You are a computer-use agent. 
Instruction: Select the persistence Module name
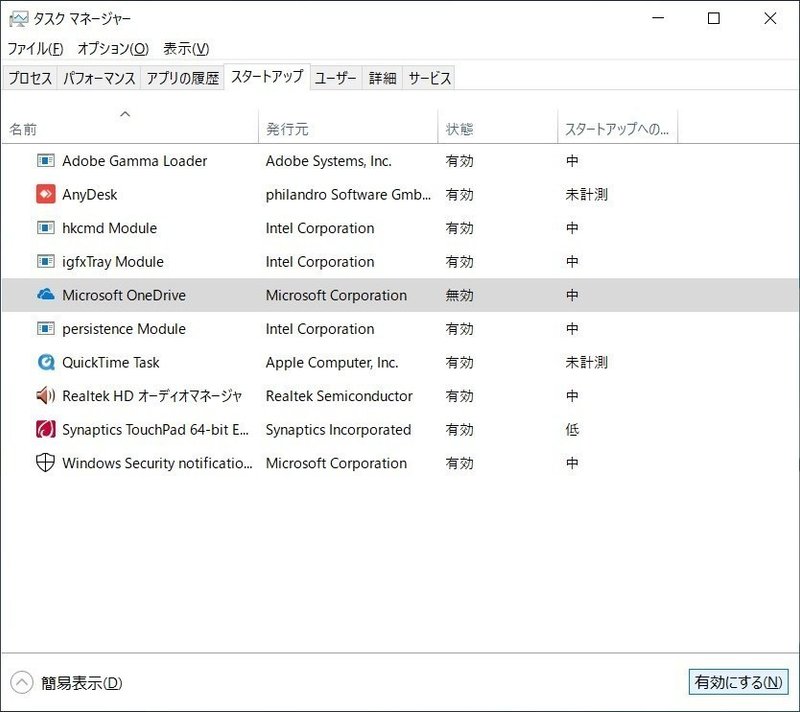pyautogui.click(x=124, y=329)
